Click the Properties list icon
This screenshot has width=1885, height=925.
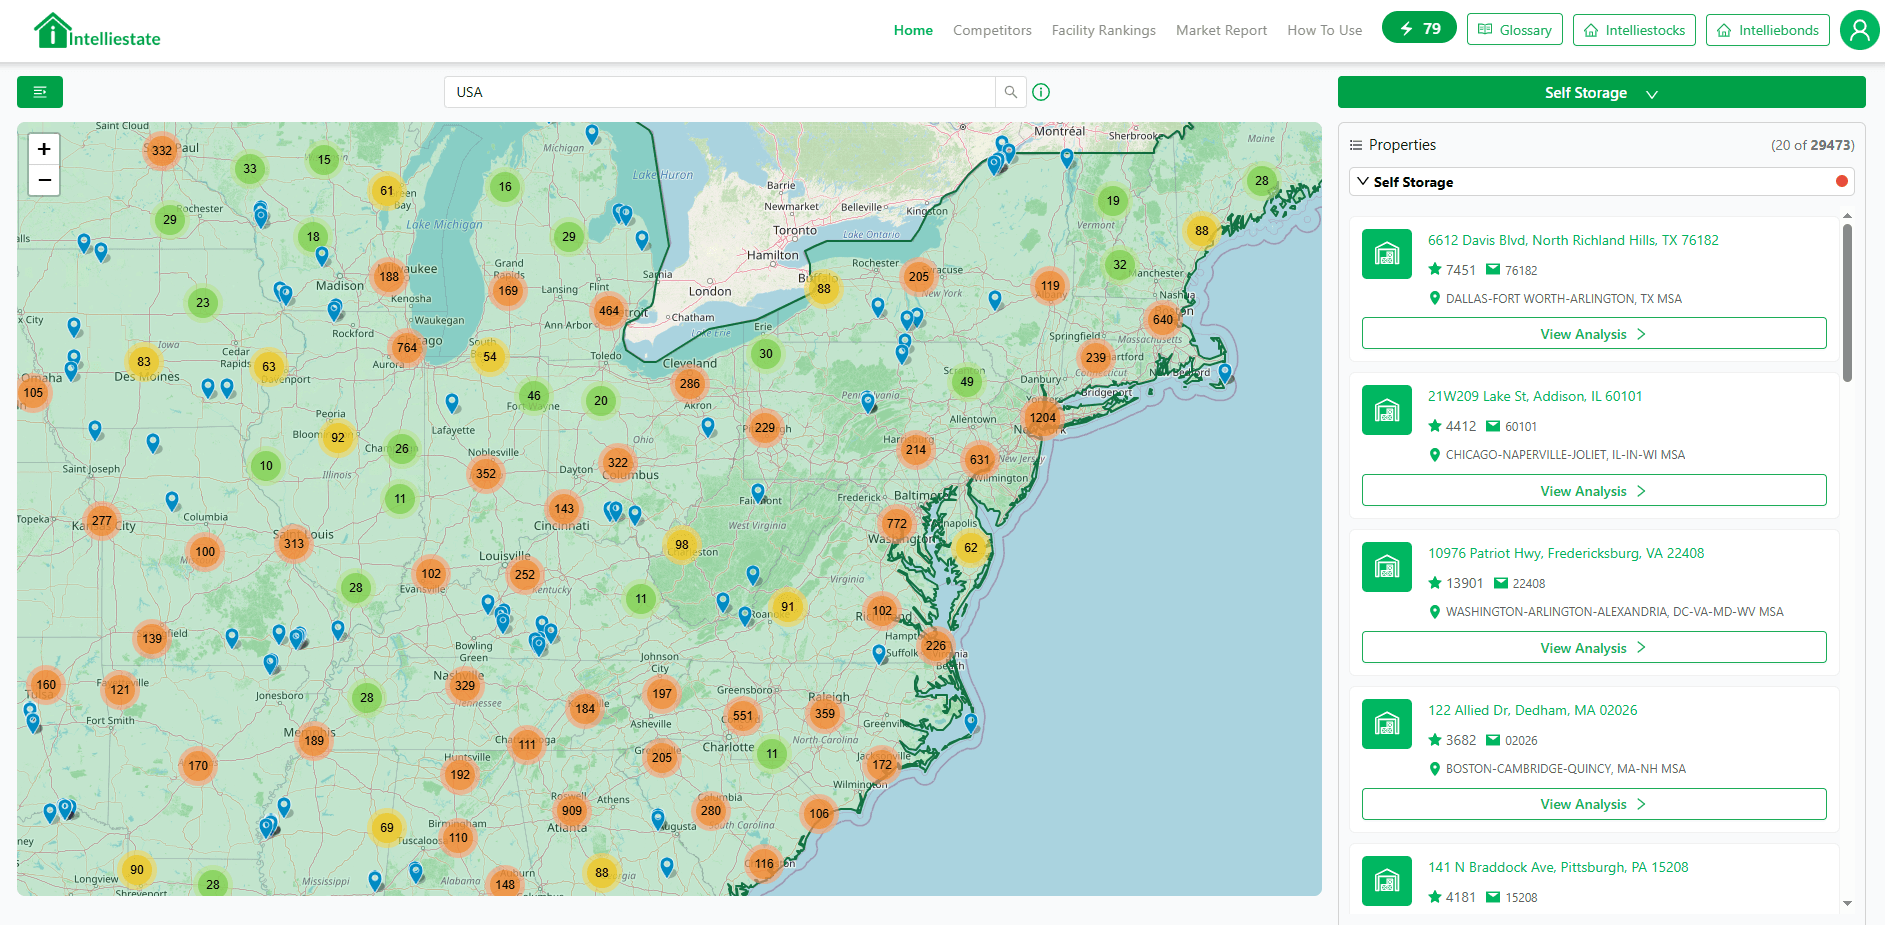[x=1357, y=144]
